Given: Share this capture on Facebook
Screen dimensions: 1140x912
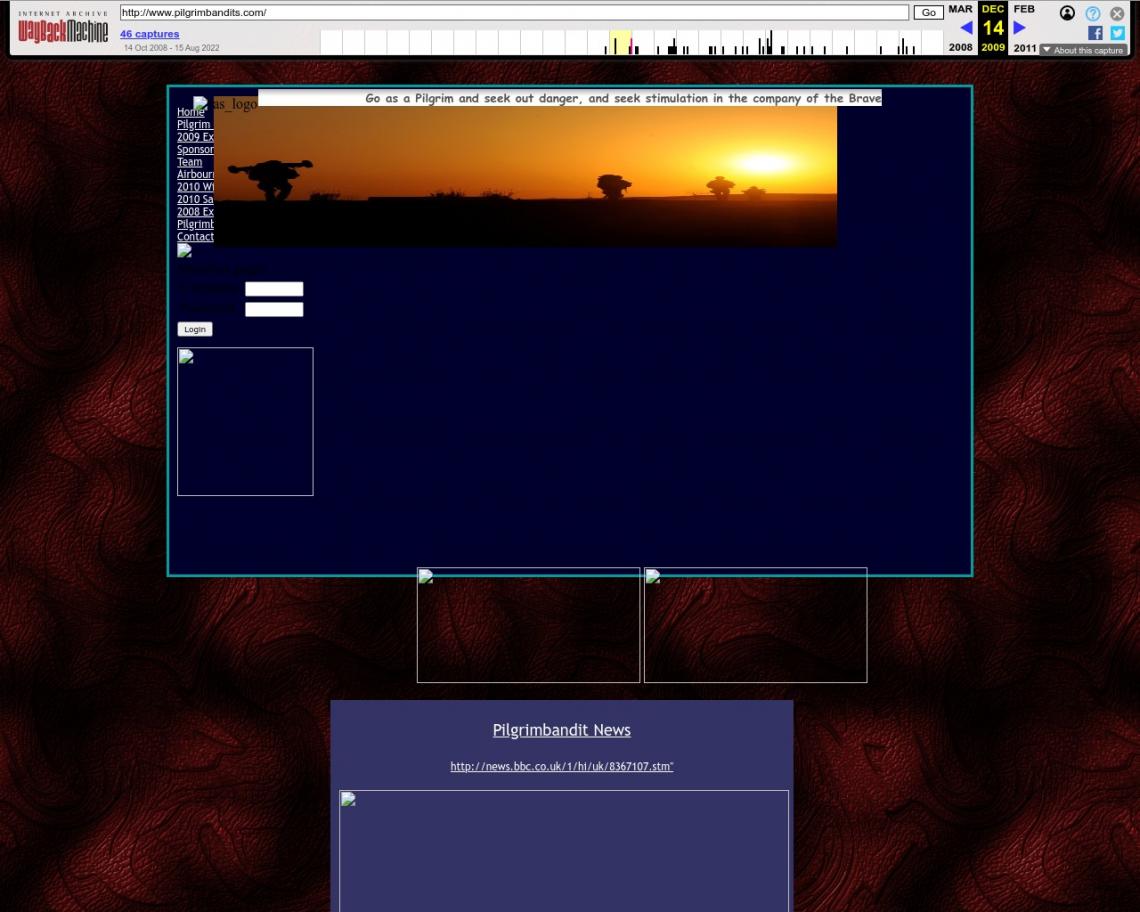Looking at the screenshot, I should 1095,33.
